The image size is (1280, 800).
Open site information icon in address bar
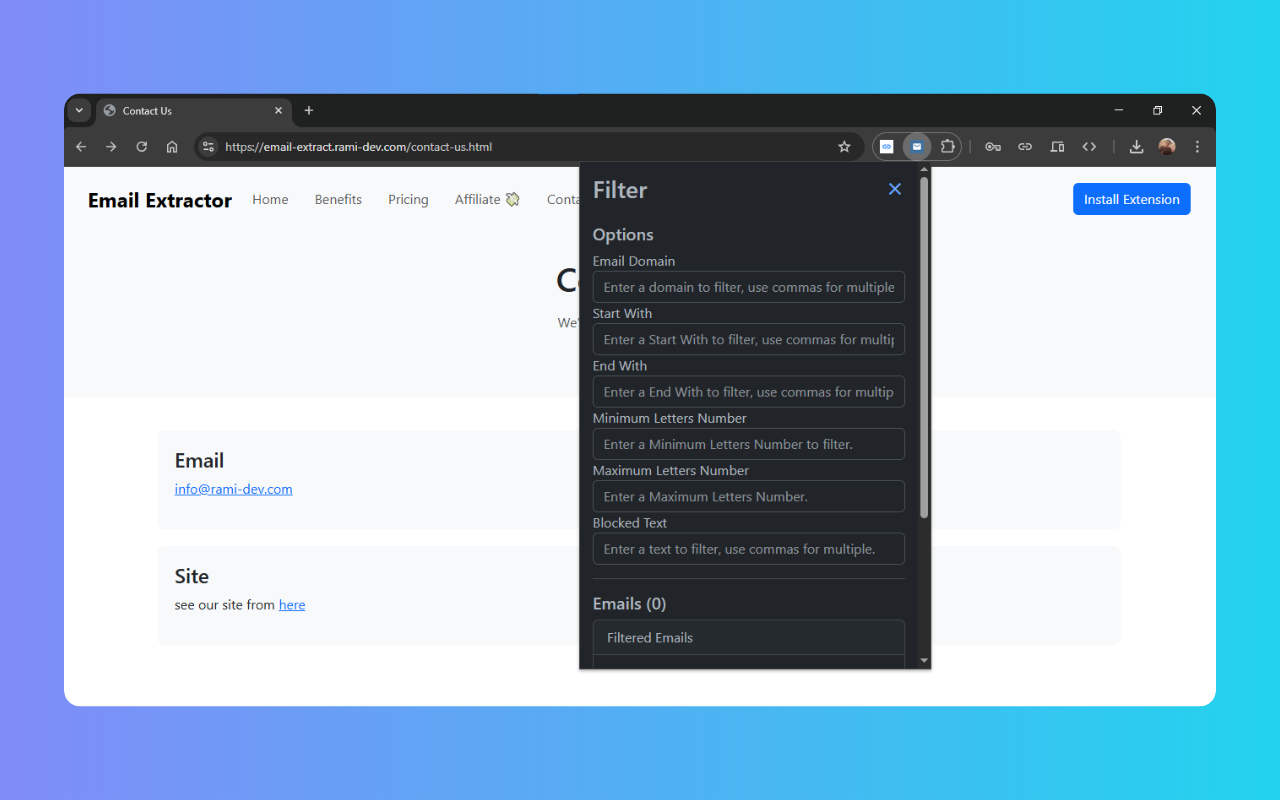tap(208, 147)
